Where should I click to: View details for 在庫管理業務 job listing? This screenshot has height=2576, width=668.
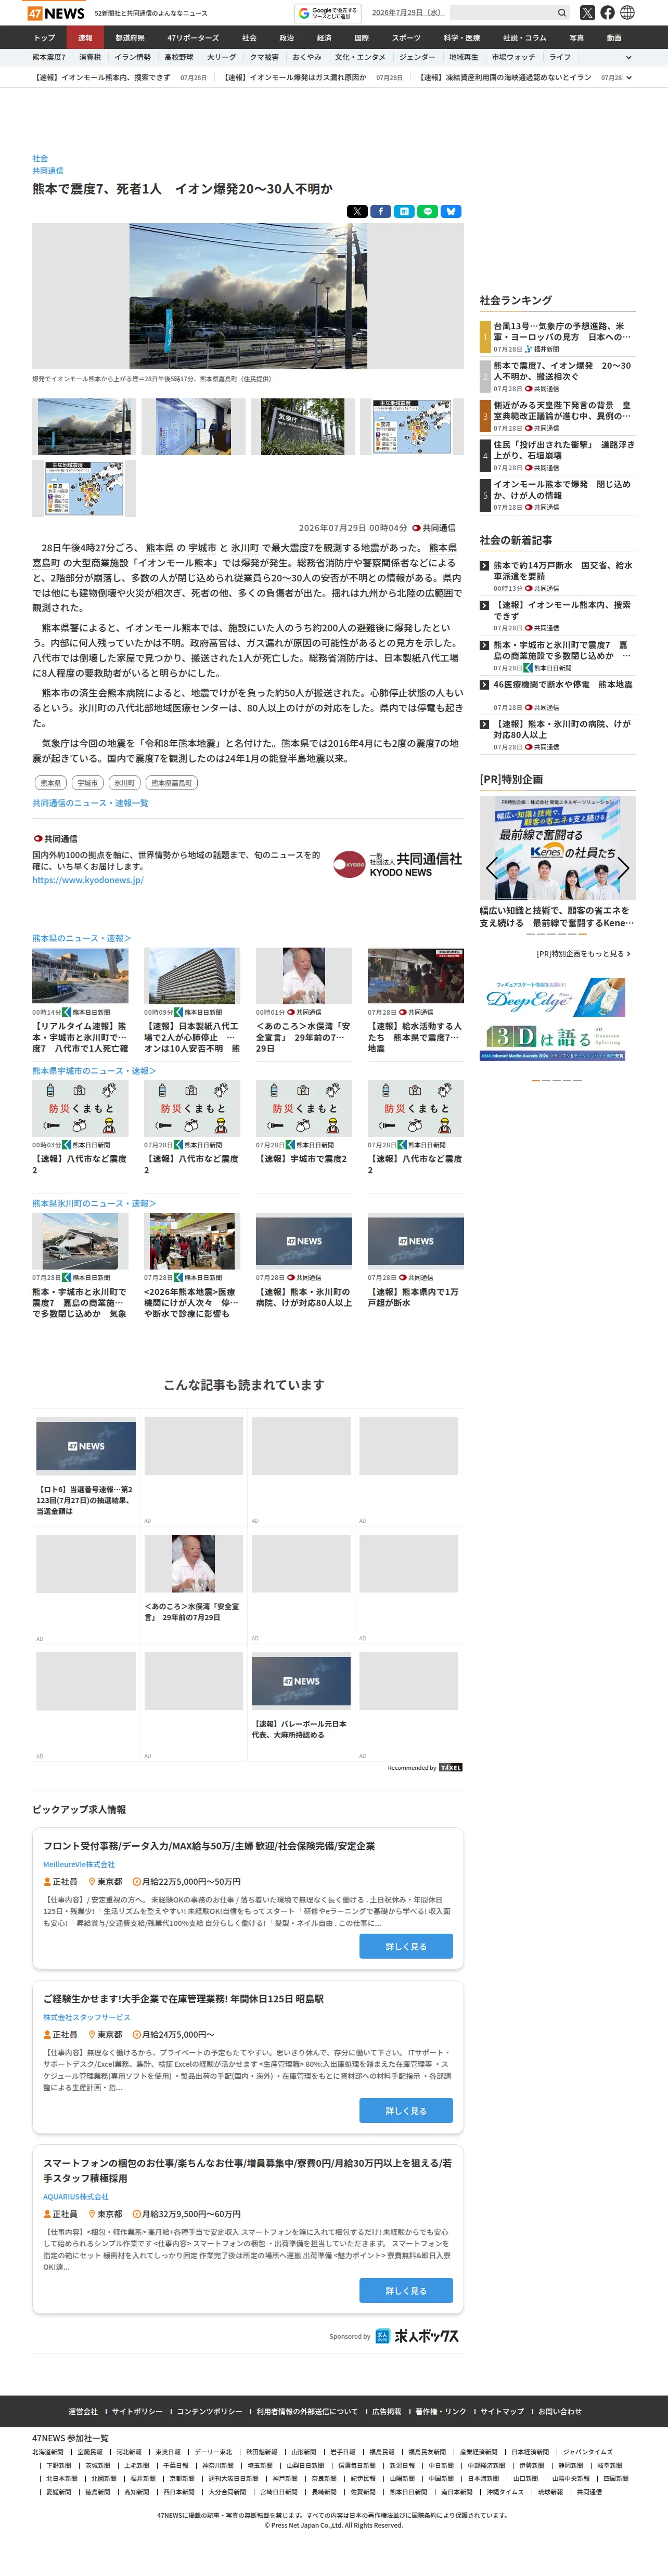coord(406,2110)
